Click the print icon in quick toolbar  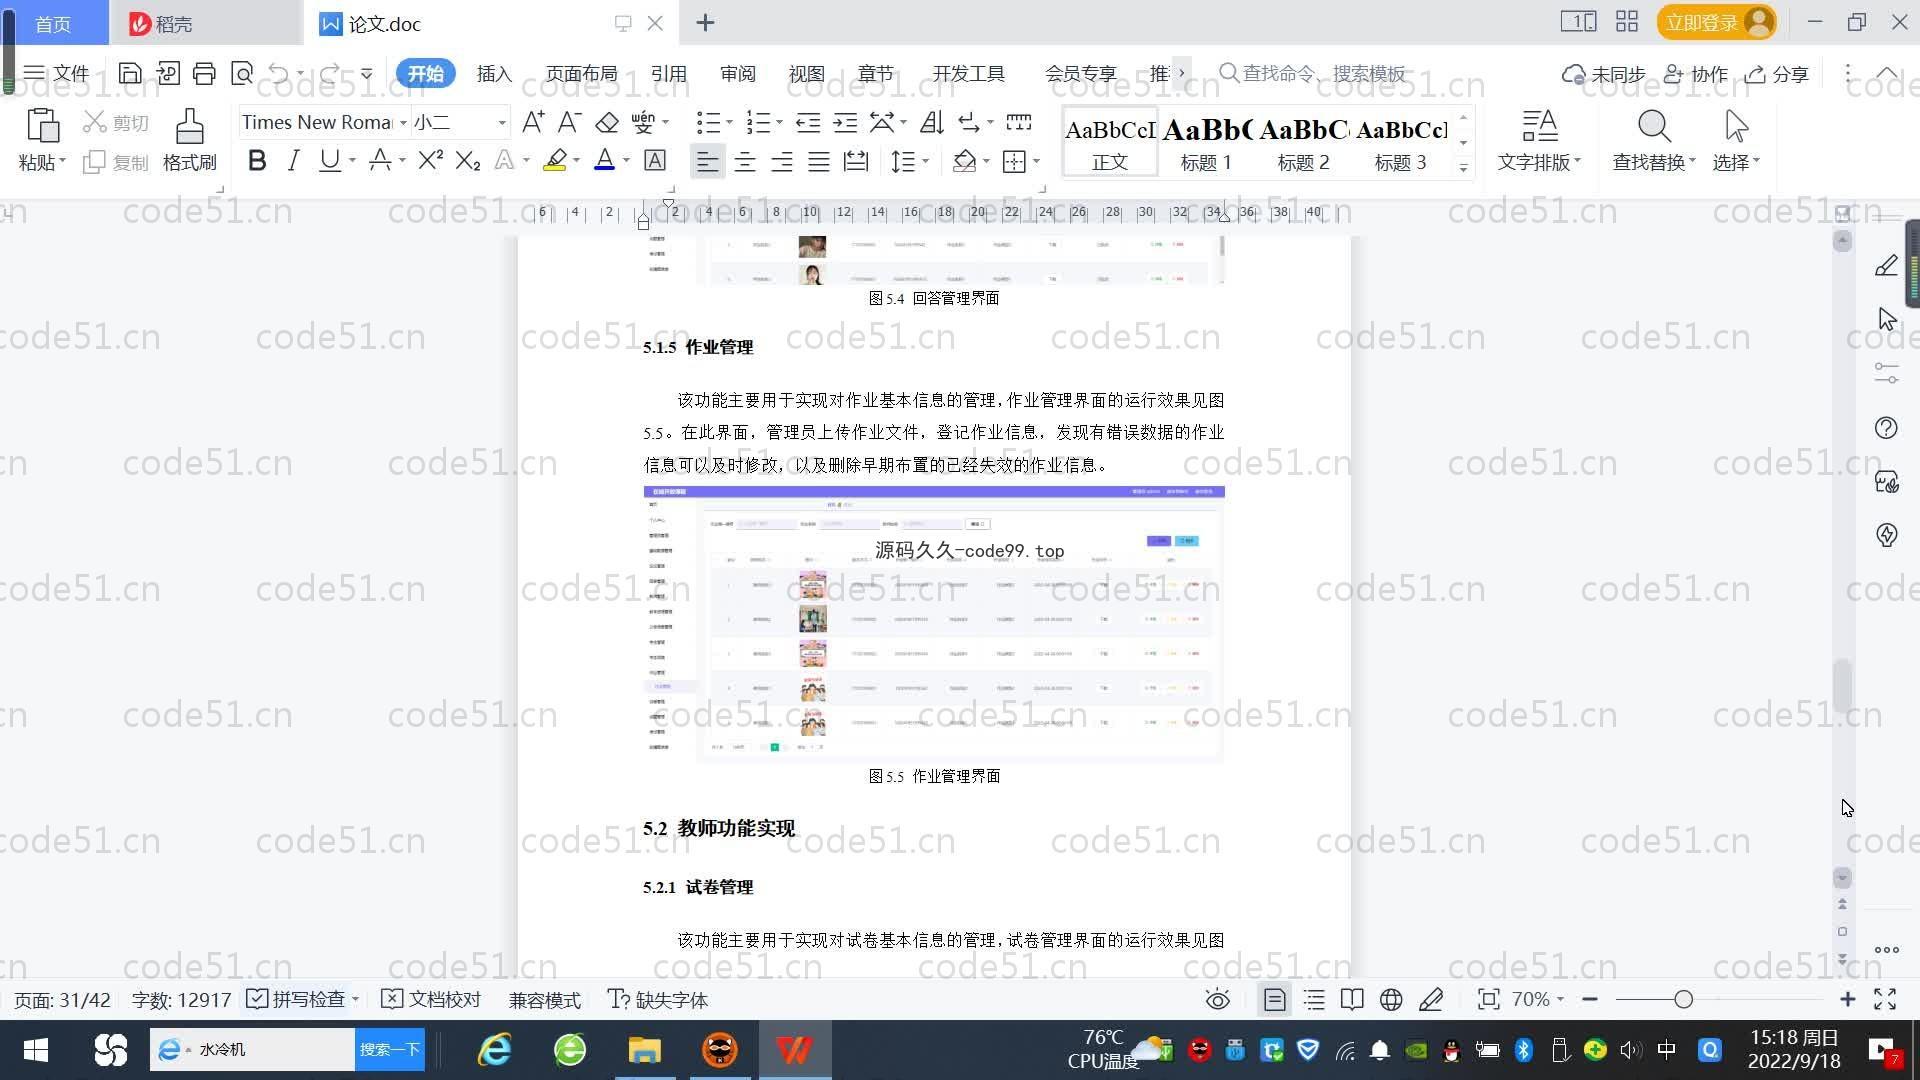coord(204,73)
